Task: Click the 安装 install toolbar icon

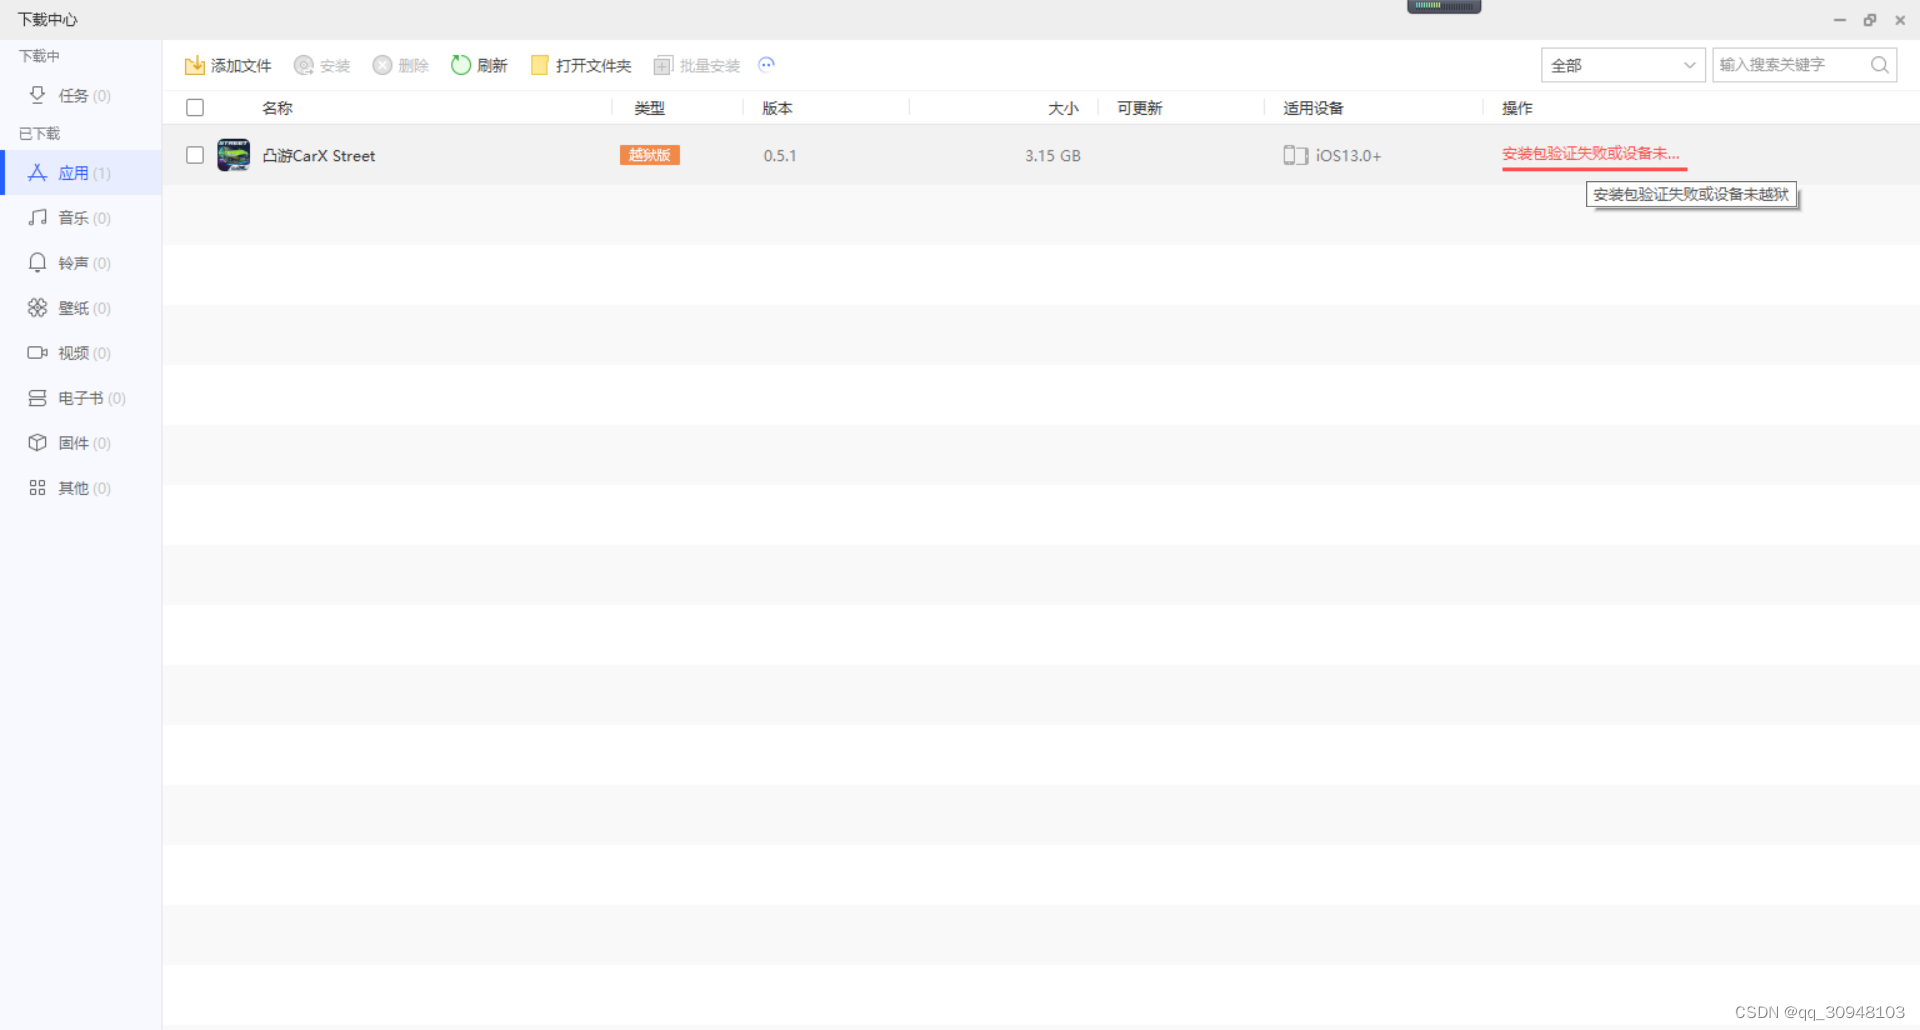Action: (304, 66)
